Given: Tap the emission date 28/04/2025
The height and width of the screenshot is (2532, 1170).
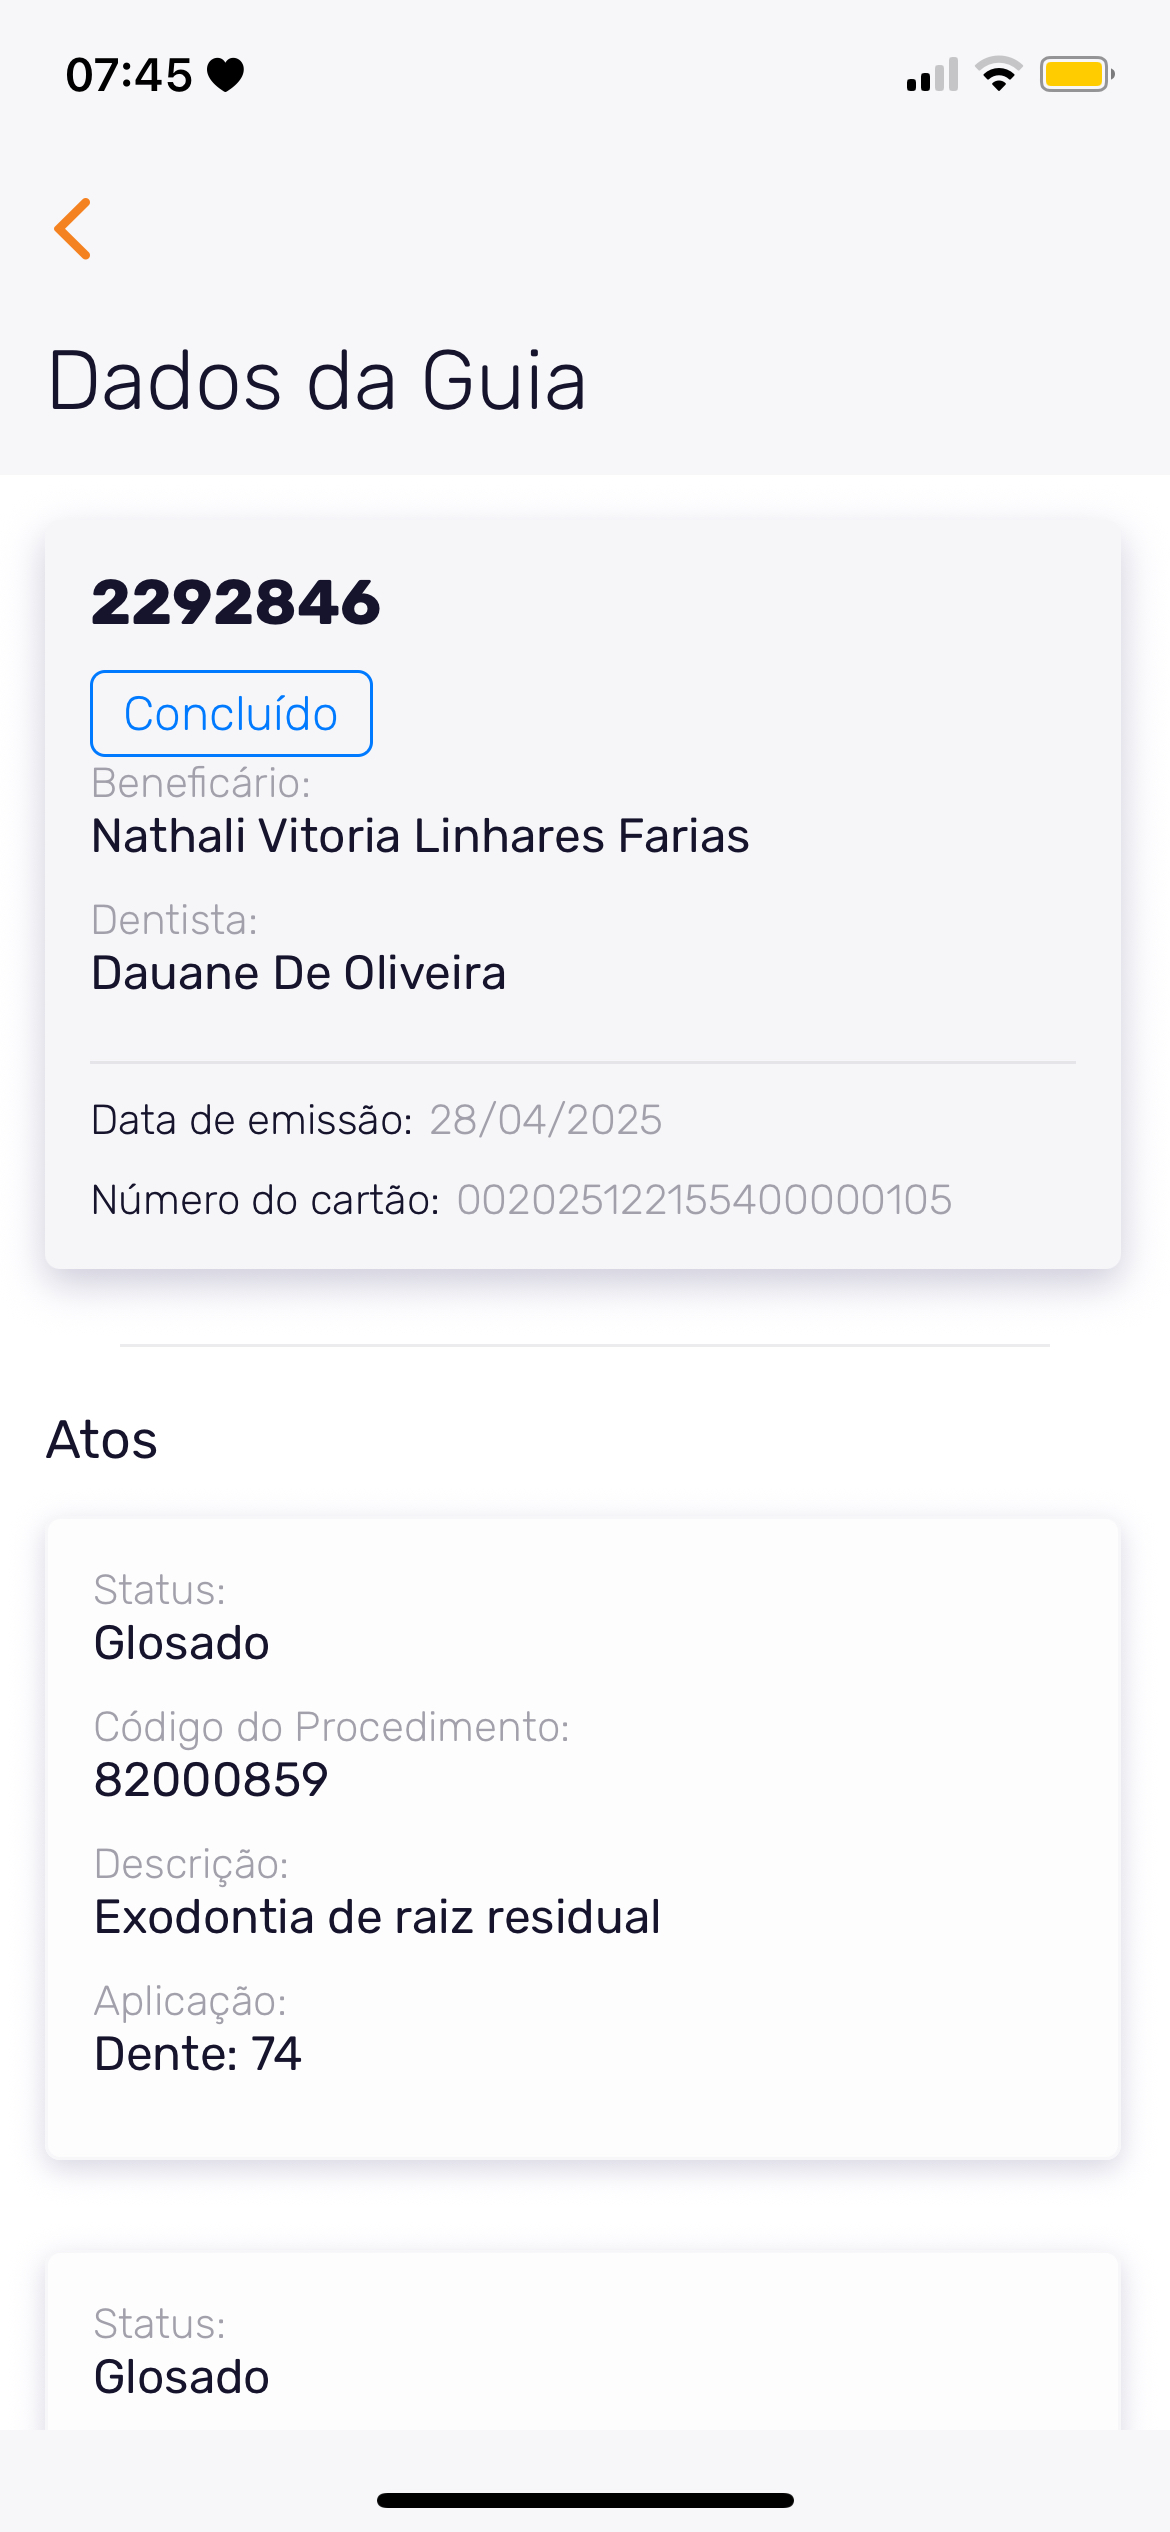Looking at the screenshot, I should [545, 1120].
